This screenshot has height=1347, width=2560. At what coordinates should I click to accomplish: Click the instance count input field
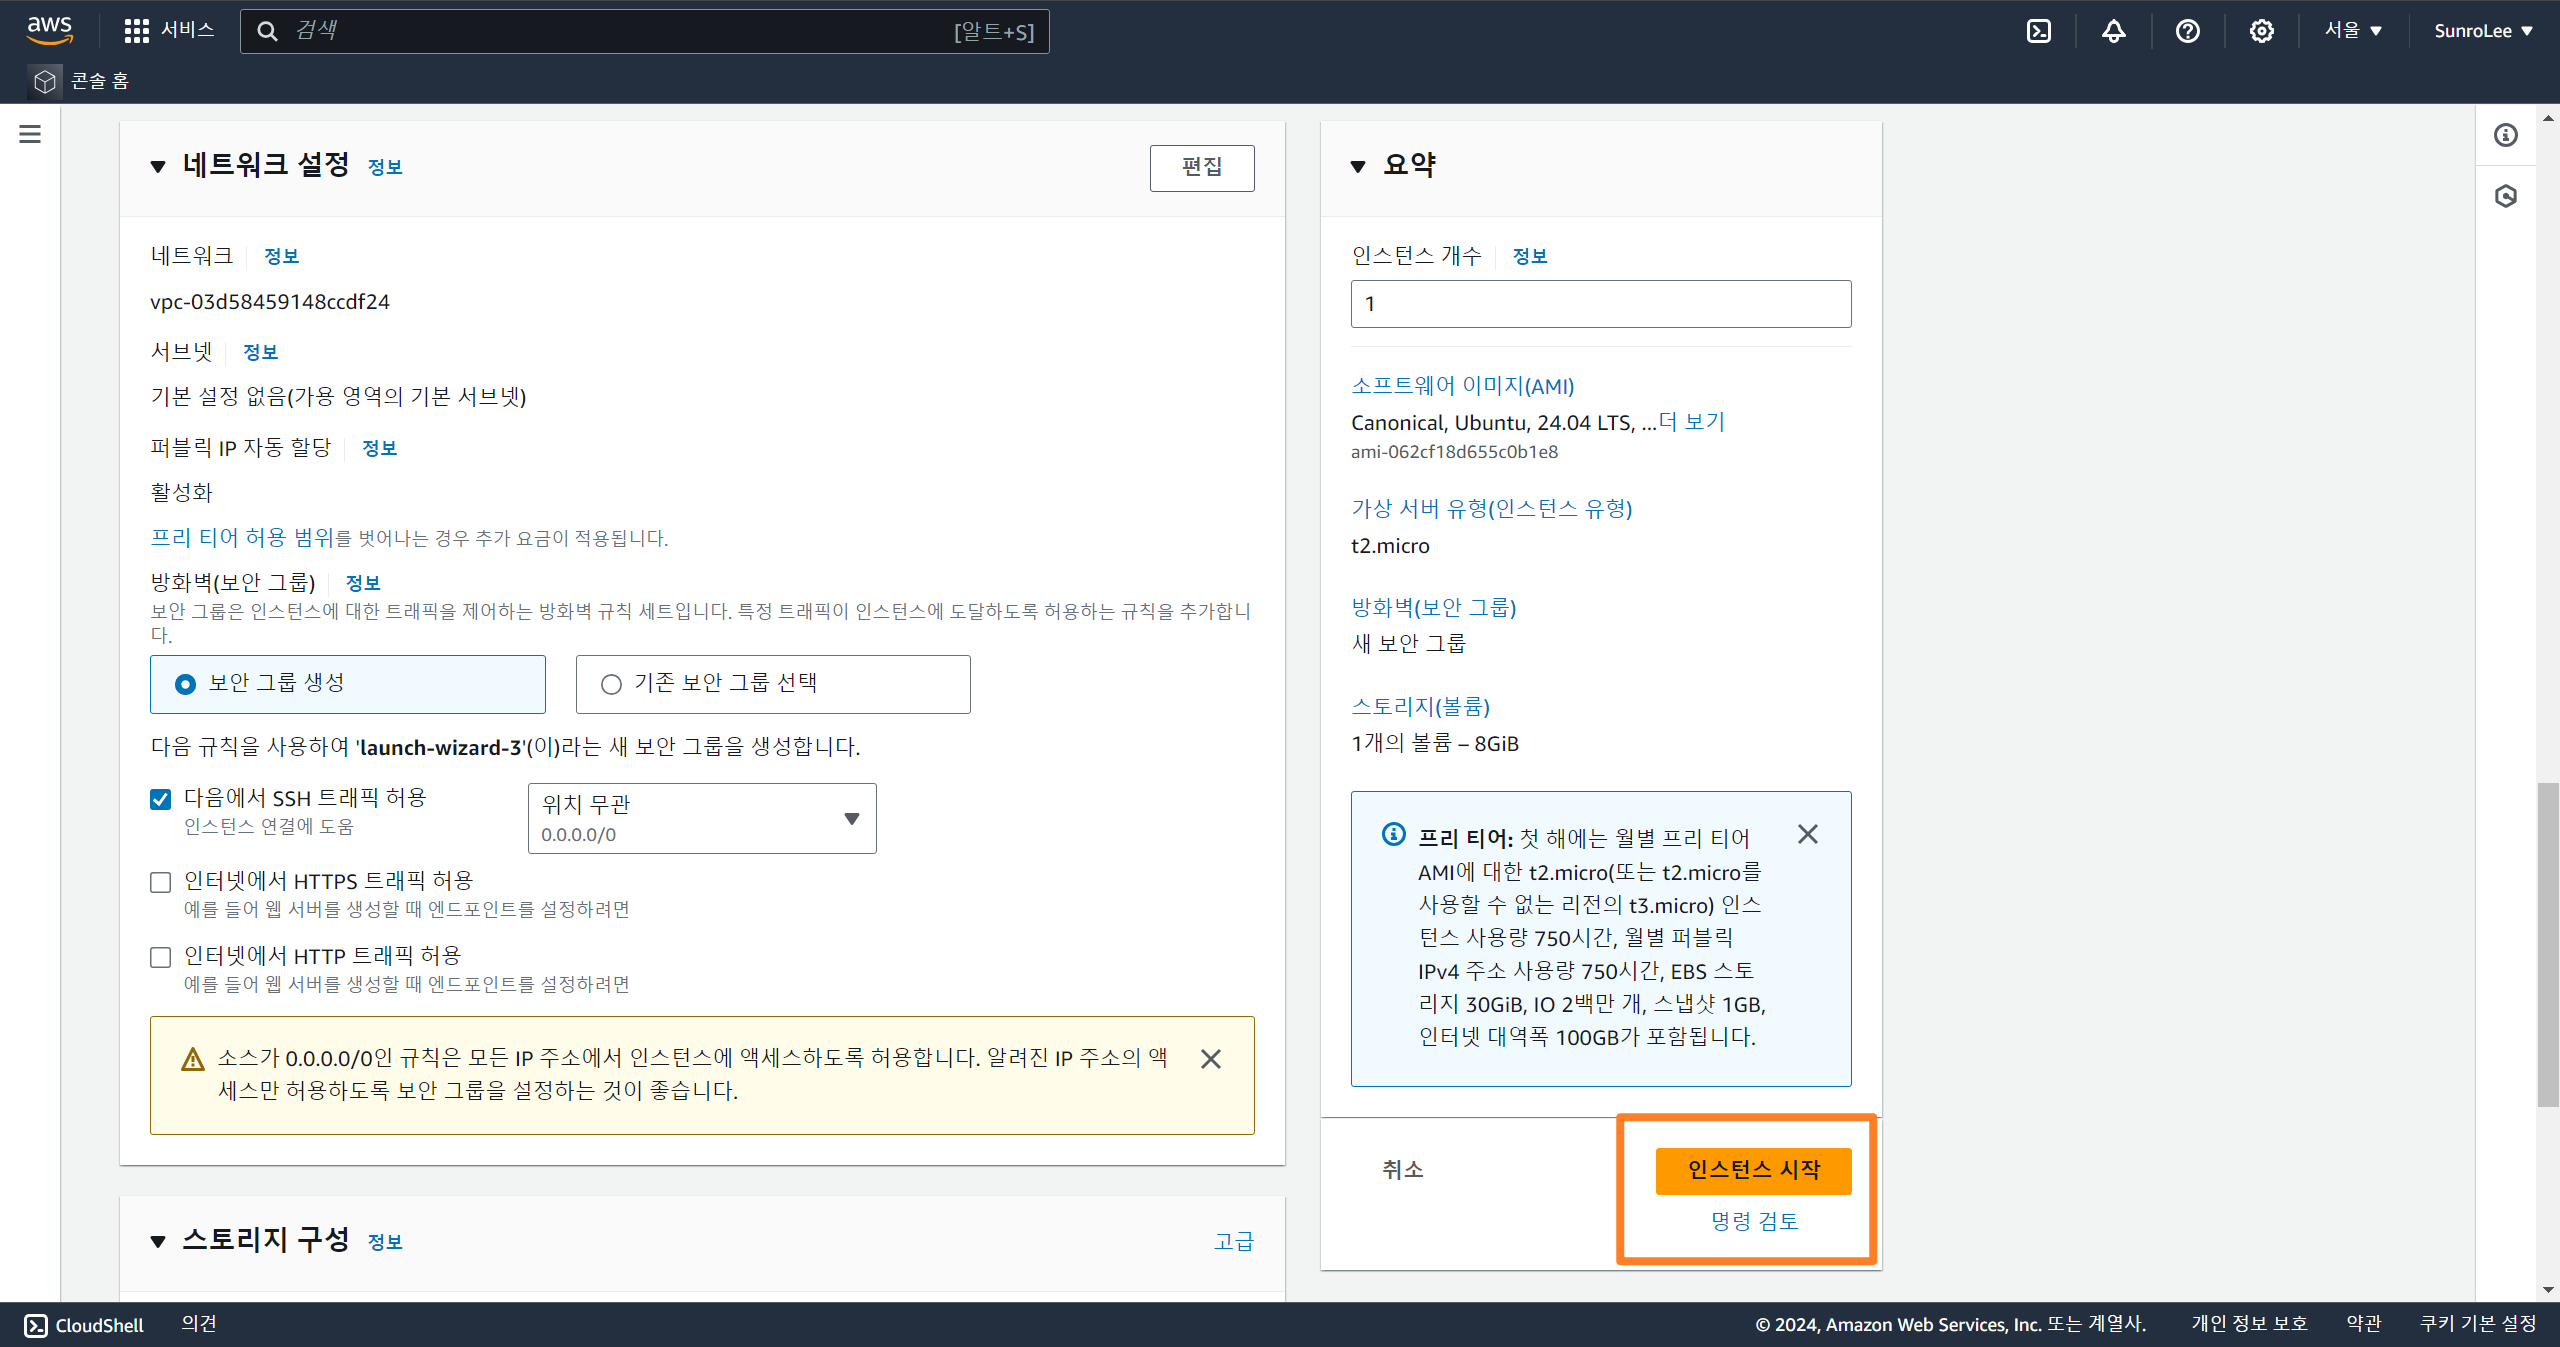click(1600, 304)
